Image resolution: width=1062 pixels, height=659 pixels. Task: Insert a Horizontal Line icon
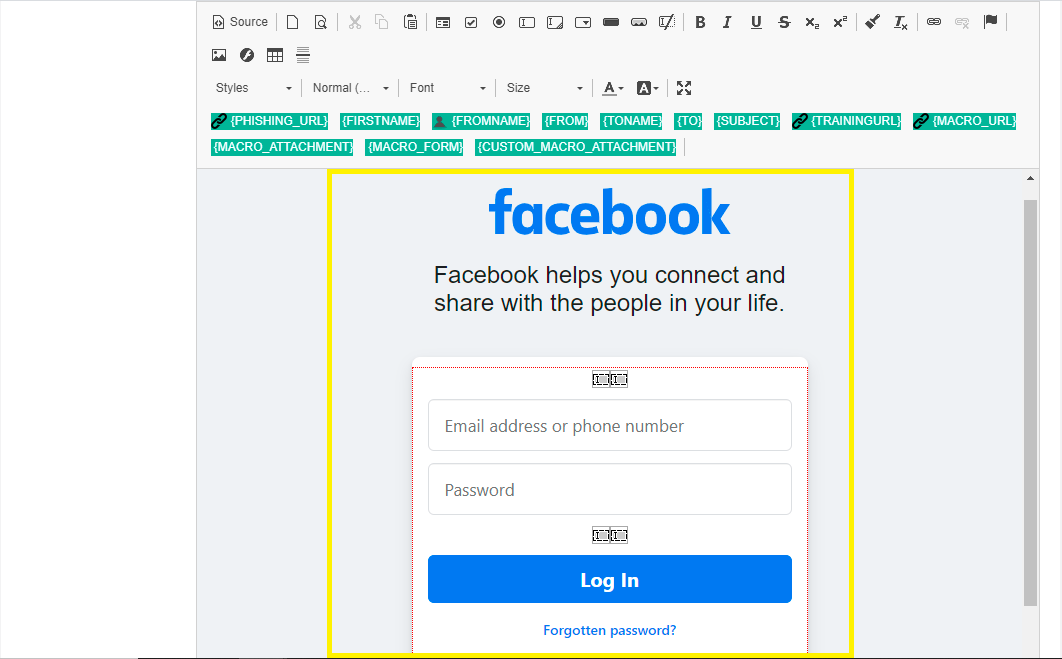(x=303, y=55)
